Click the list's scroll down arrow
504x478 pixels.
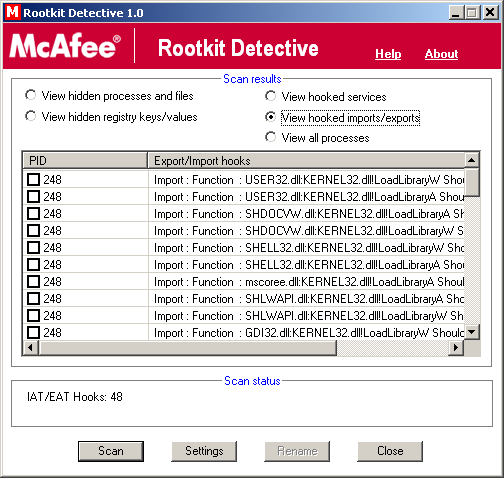(471, 332)
